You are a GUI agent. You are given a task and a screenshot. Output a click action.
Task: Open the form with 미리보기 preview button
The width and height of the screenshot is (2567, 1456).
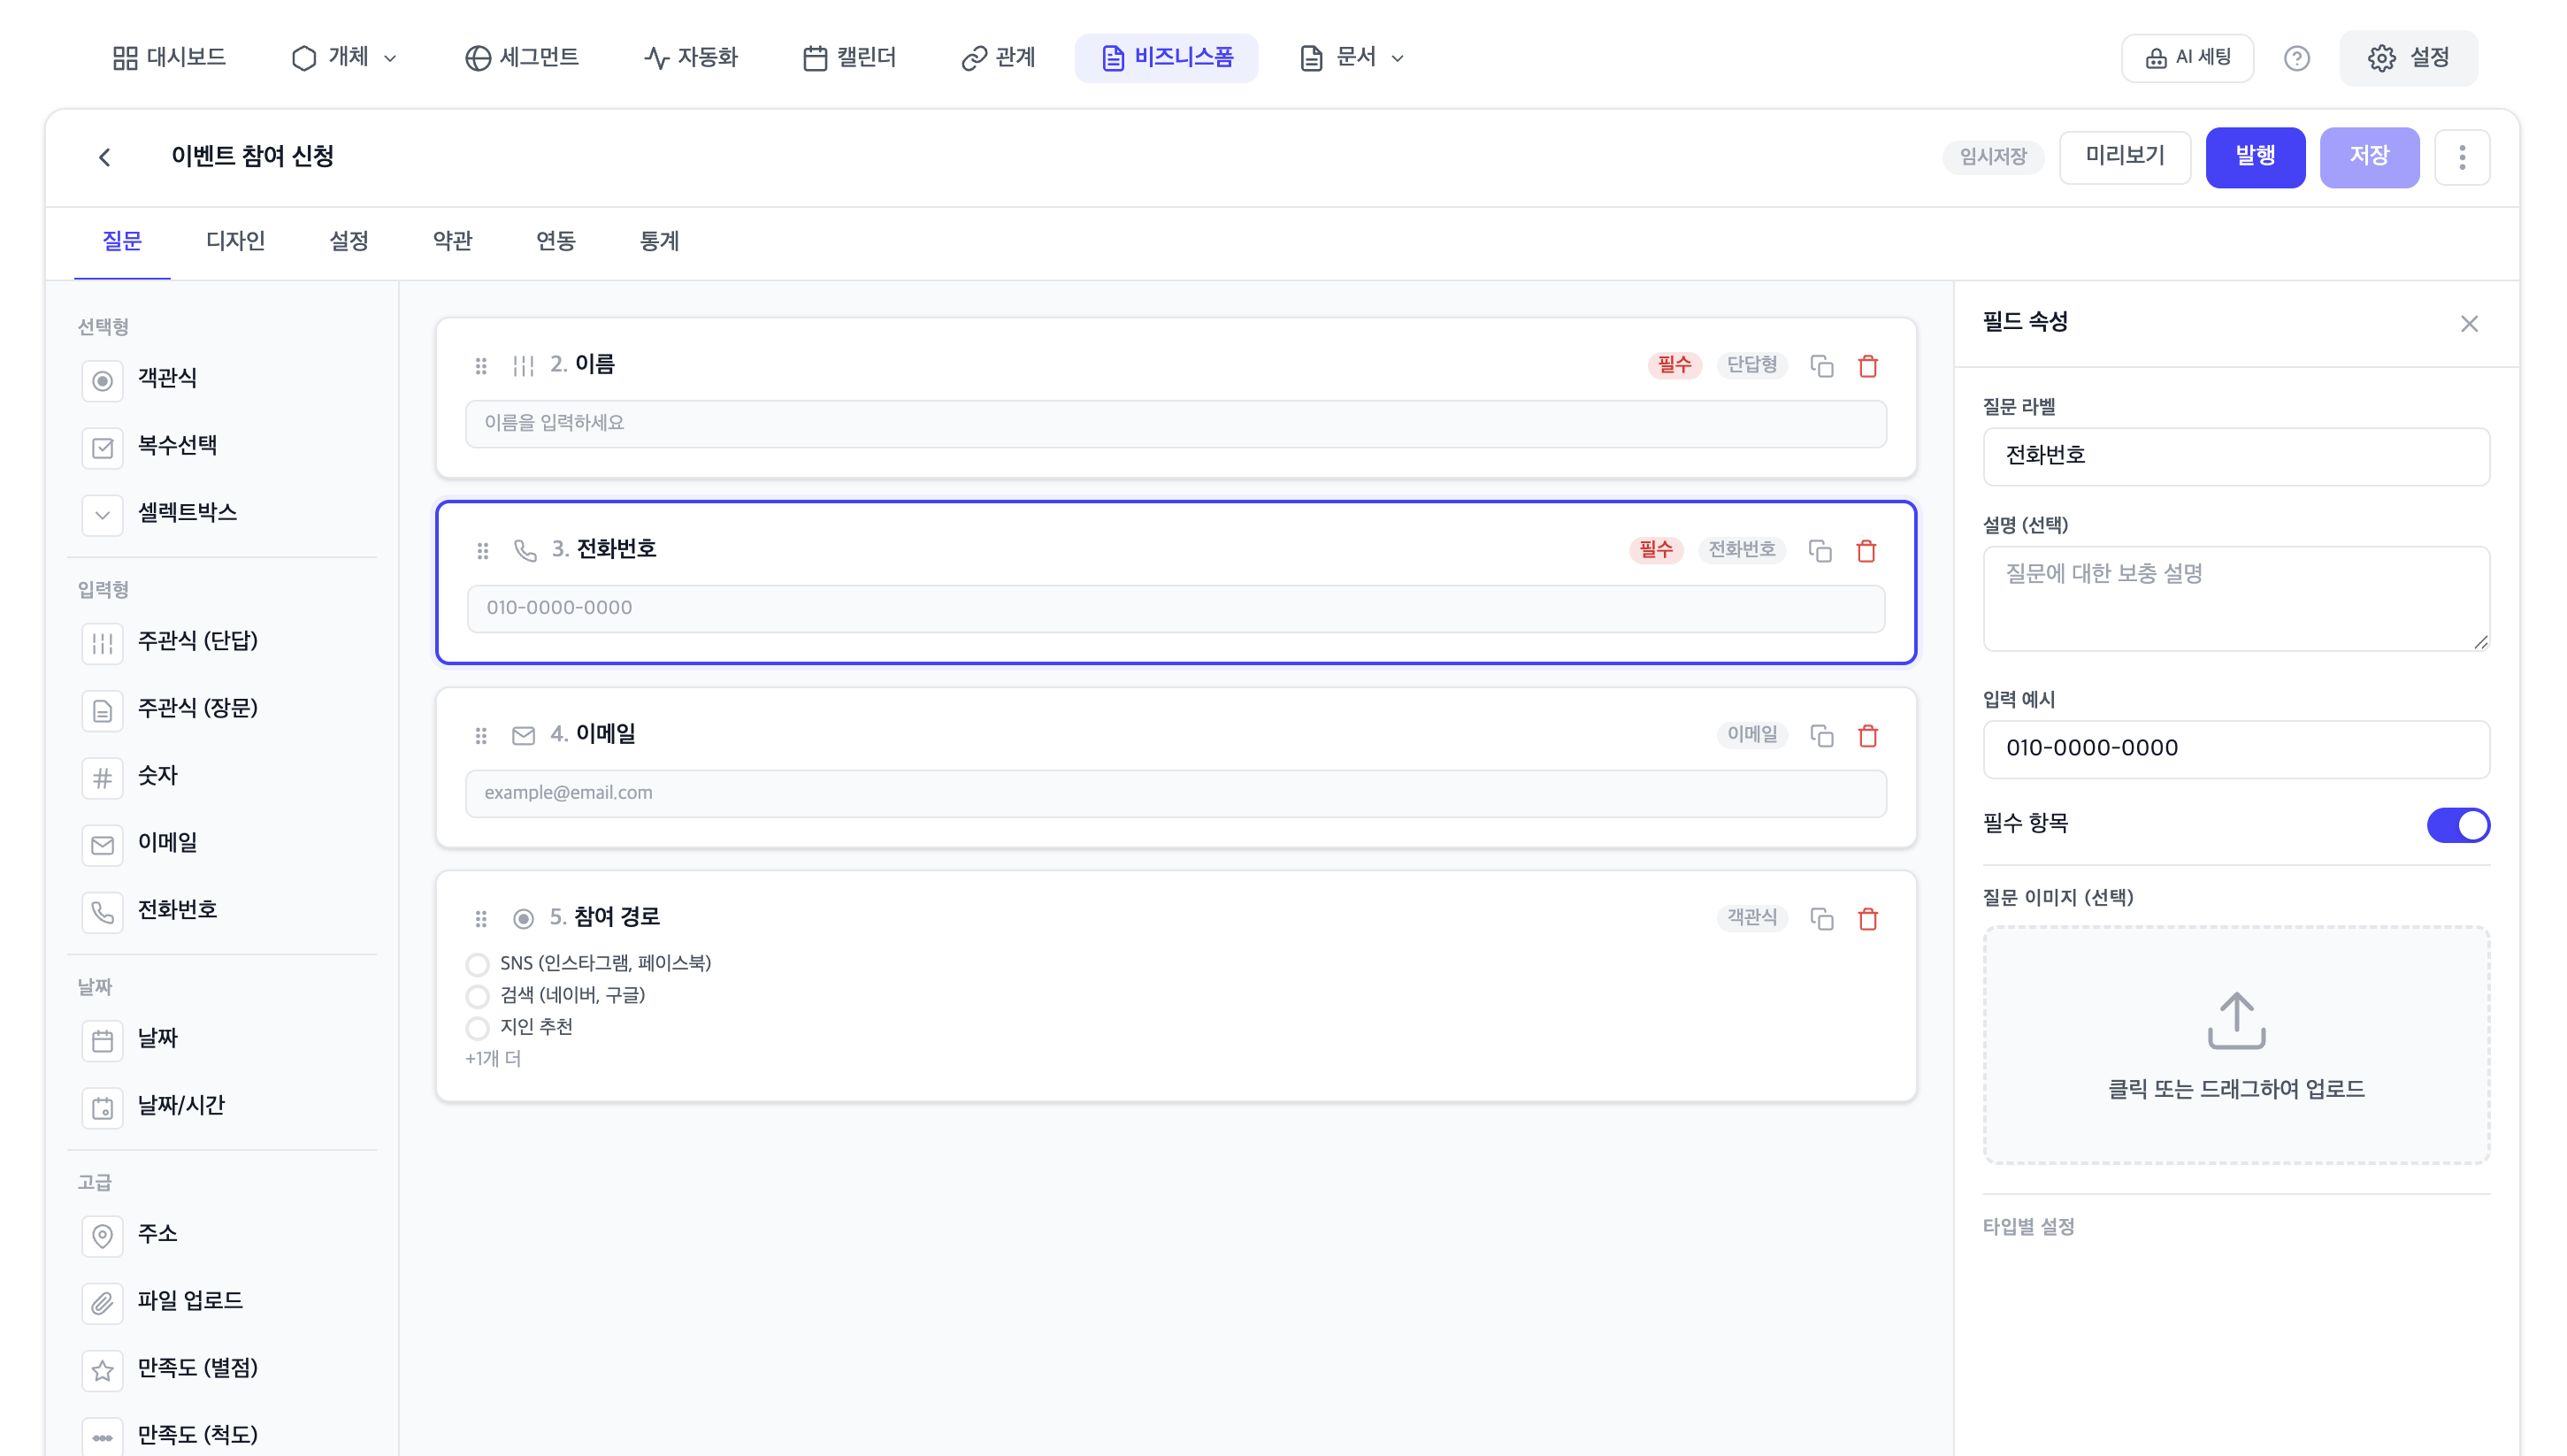(2125, 157)
